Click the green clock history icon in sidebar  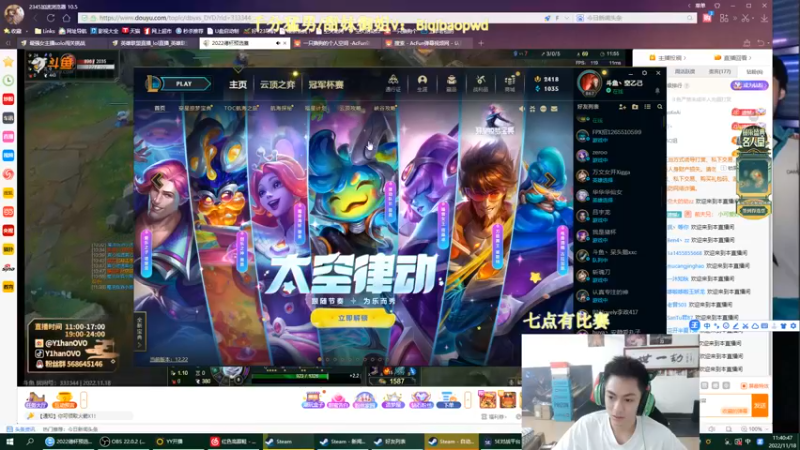(x=8, y=80)
